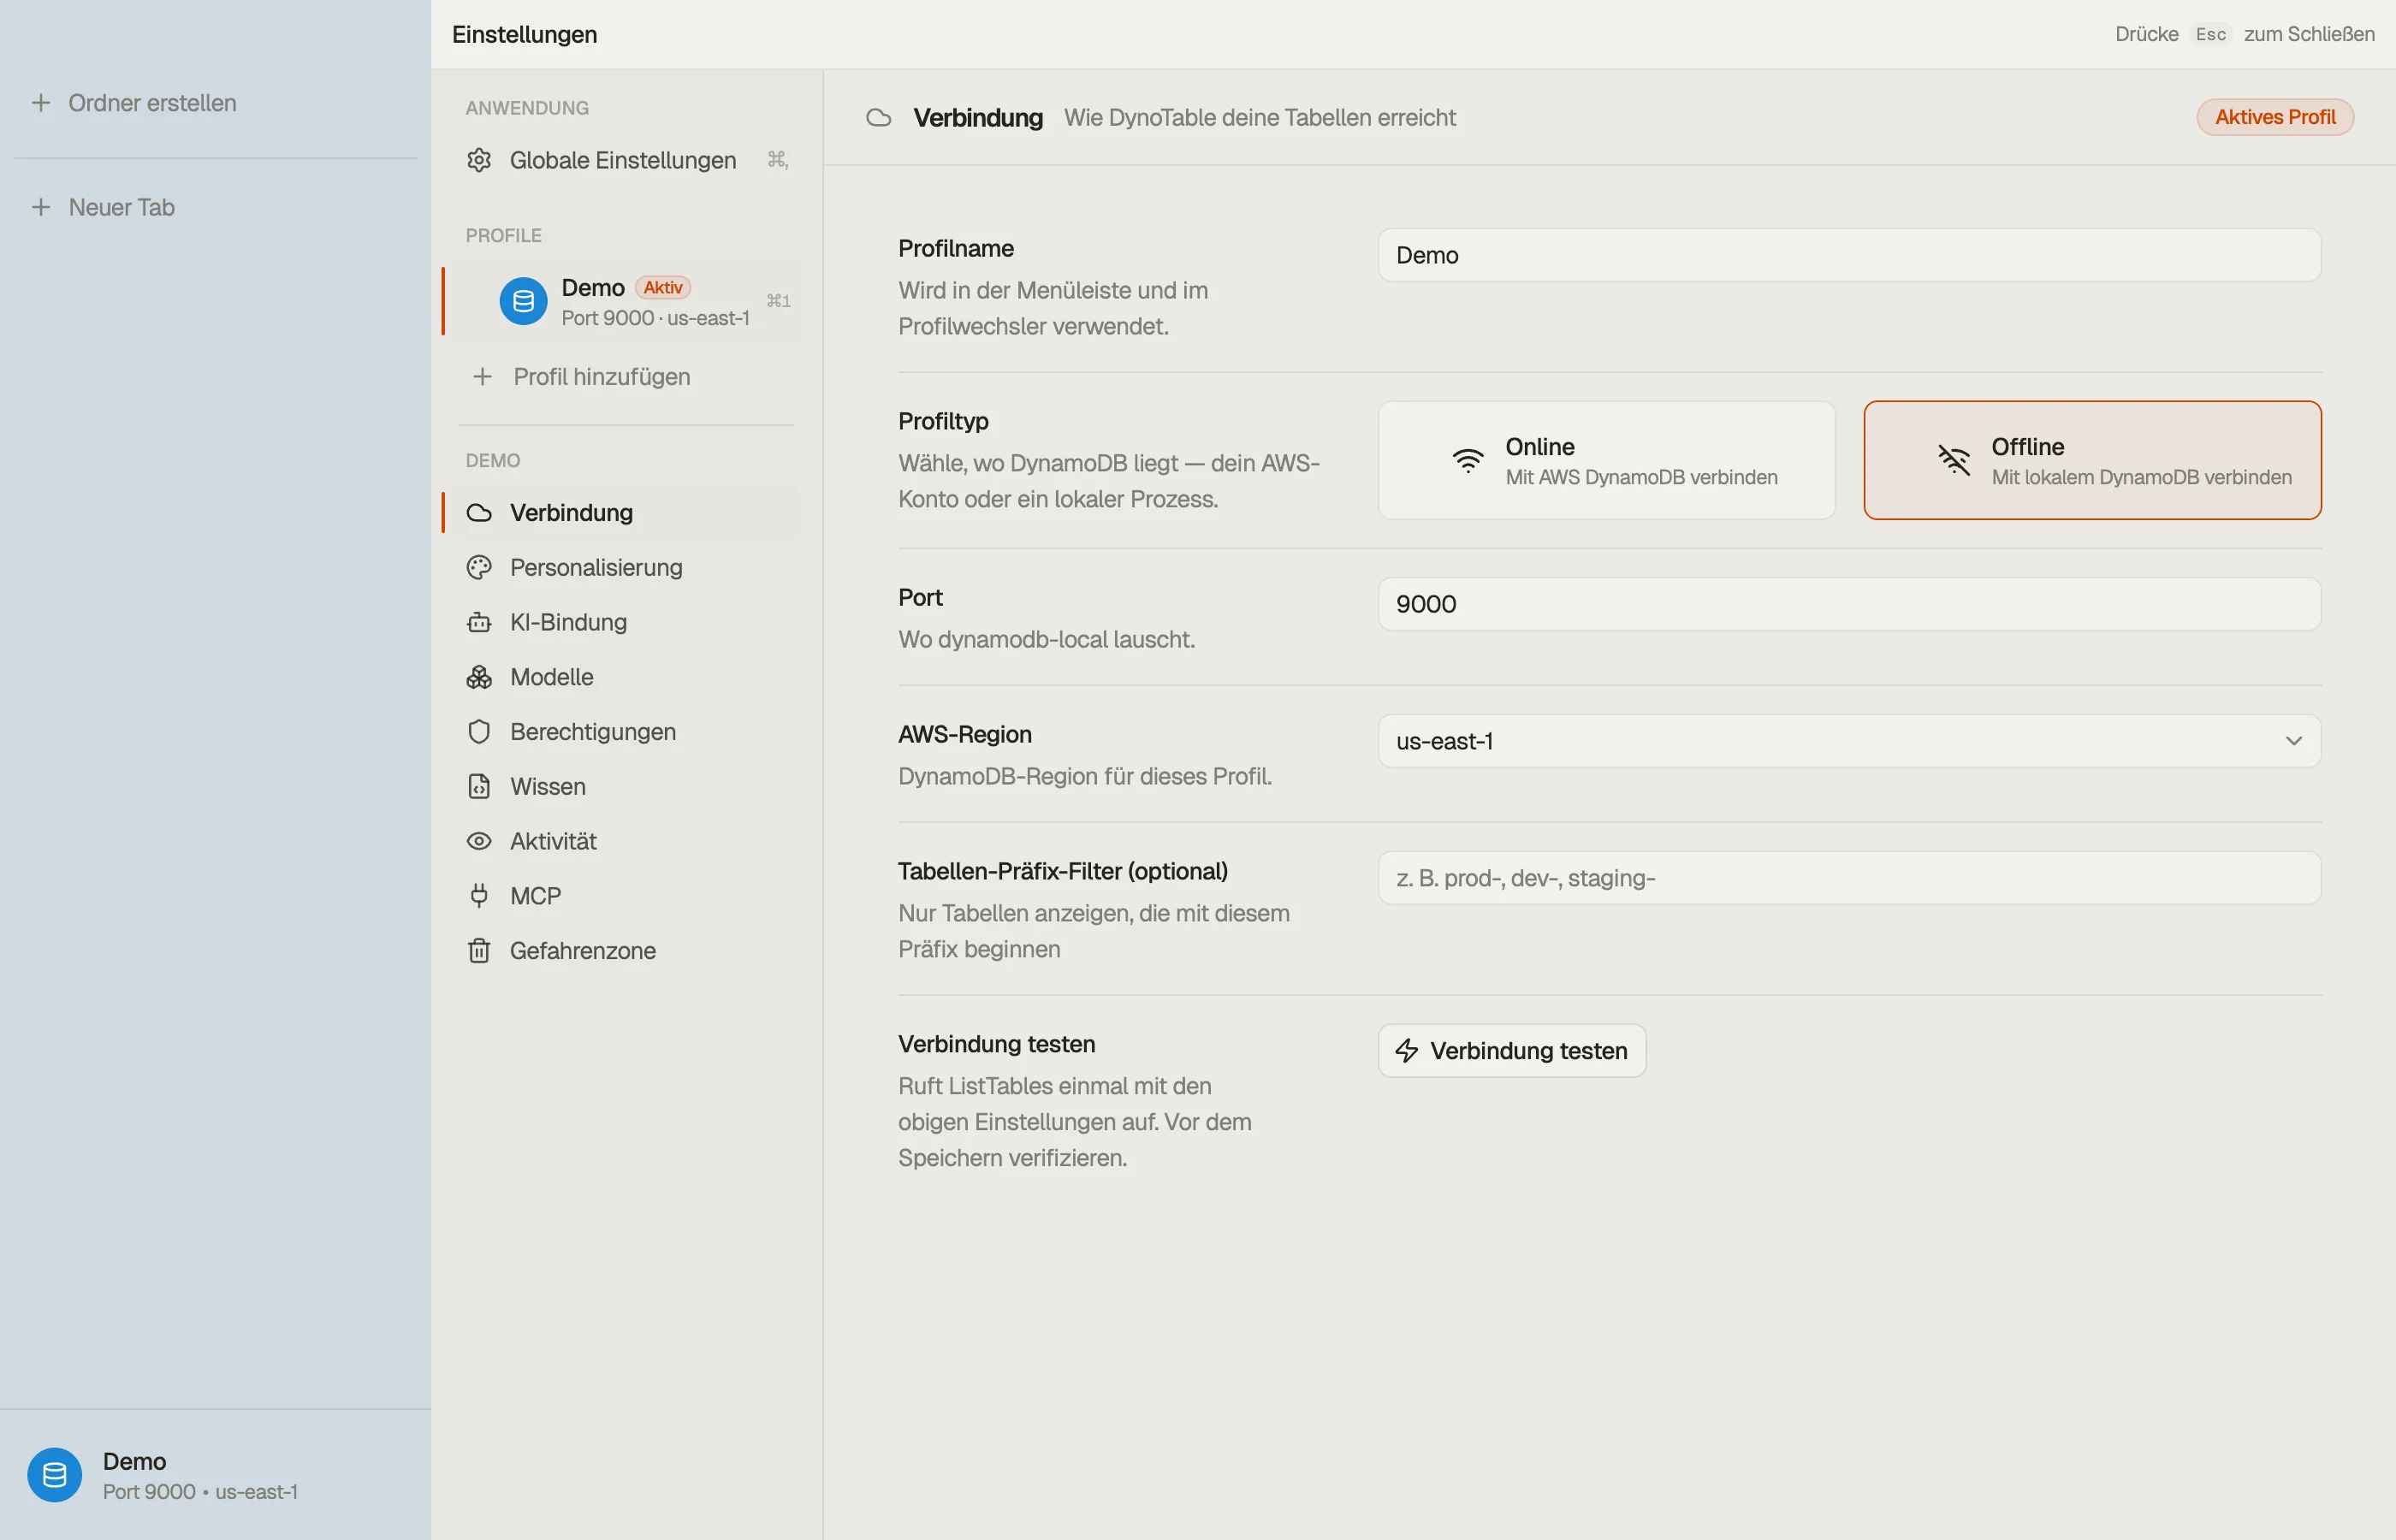This screenshot has height=1540, width=2396.
Task: Click the ⌘1 shortcut label in Demo row
Action: [778, 301]
